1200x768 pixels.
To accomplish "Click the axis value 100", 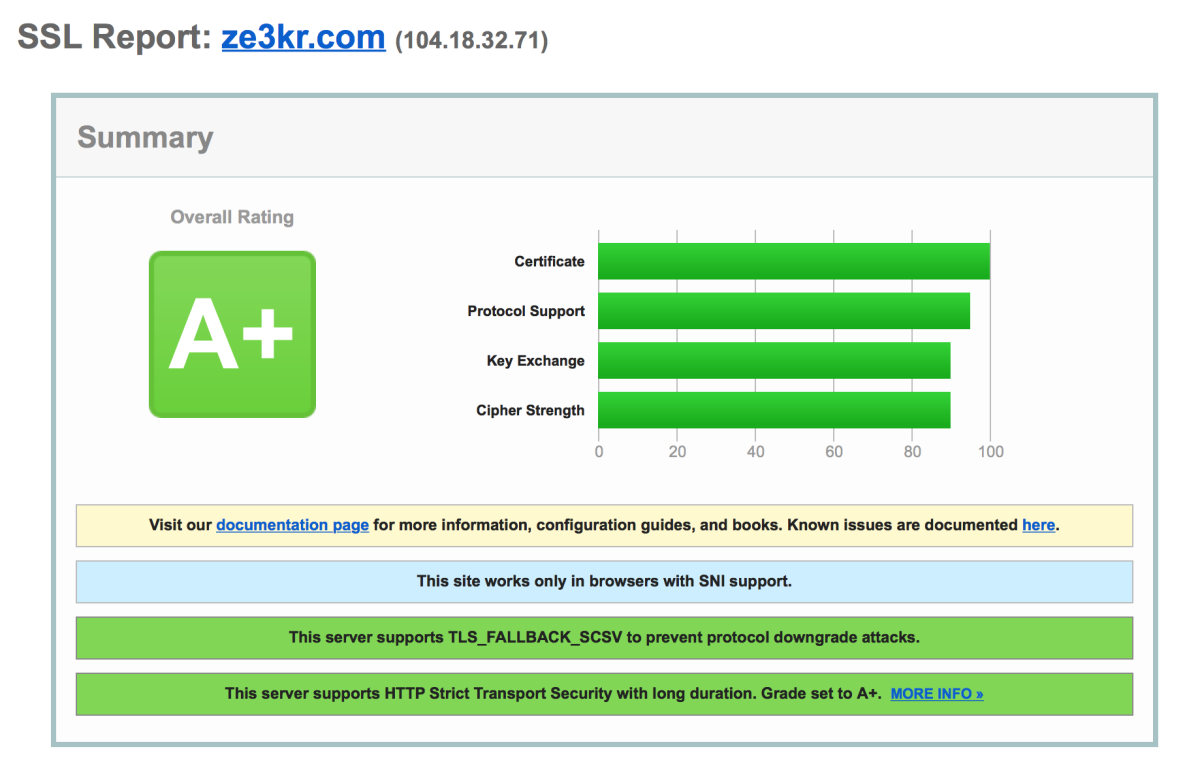I will [x=990, y=452].
